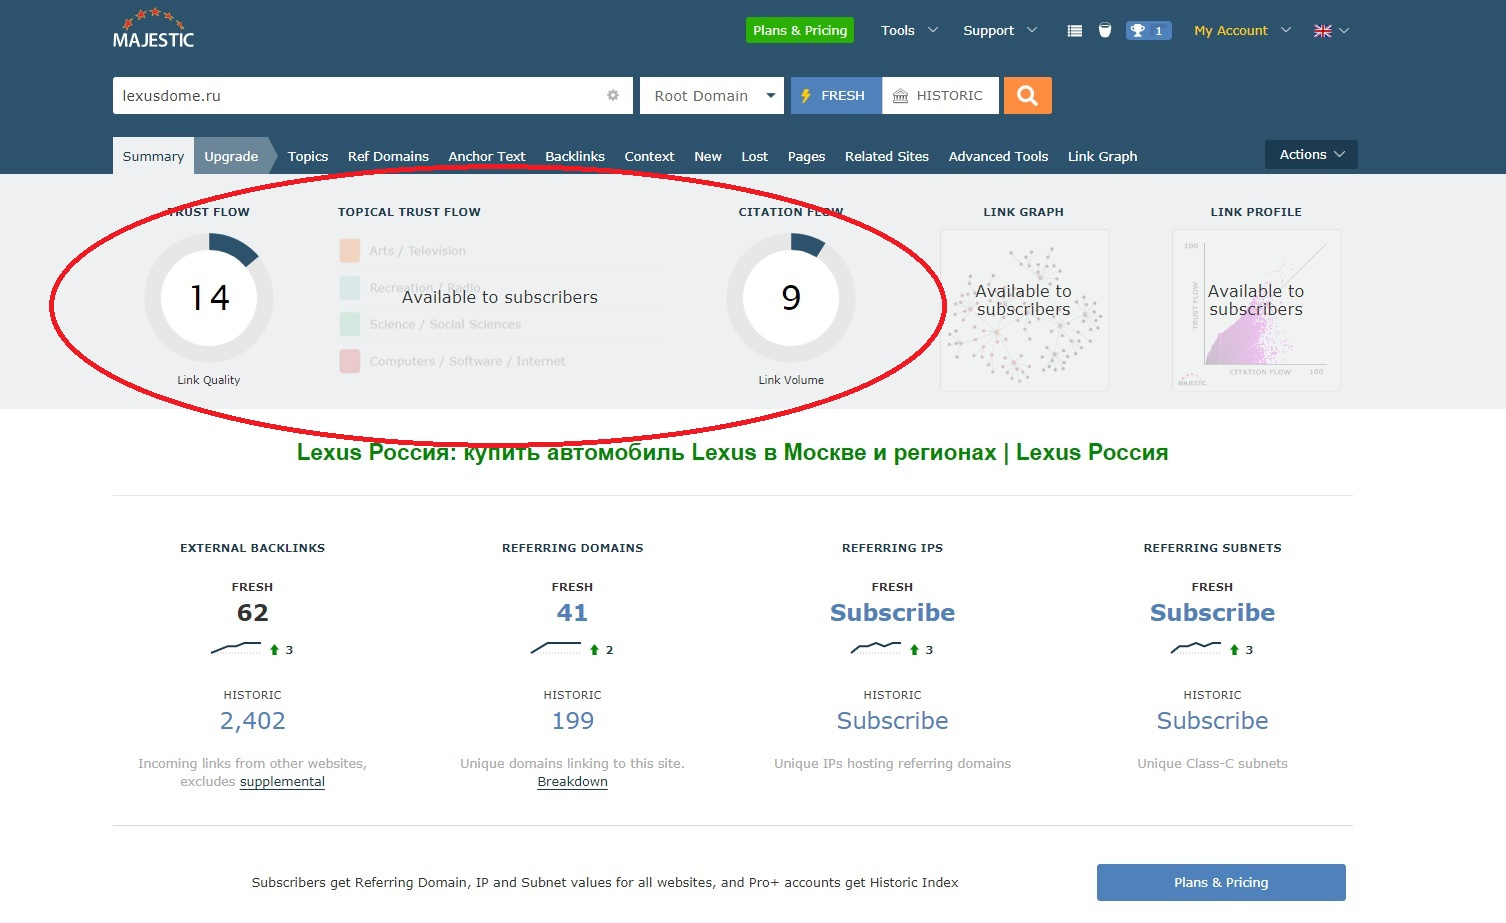Open the Related Sites tab

pyautogui.click(x=887, y=156)
